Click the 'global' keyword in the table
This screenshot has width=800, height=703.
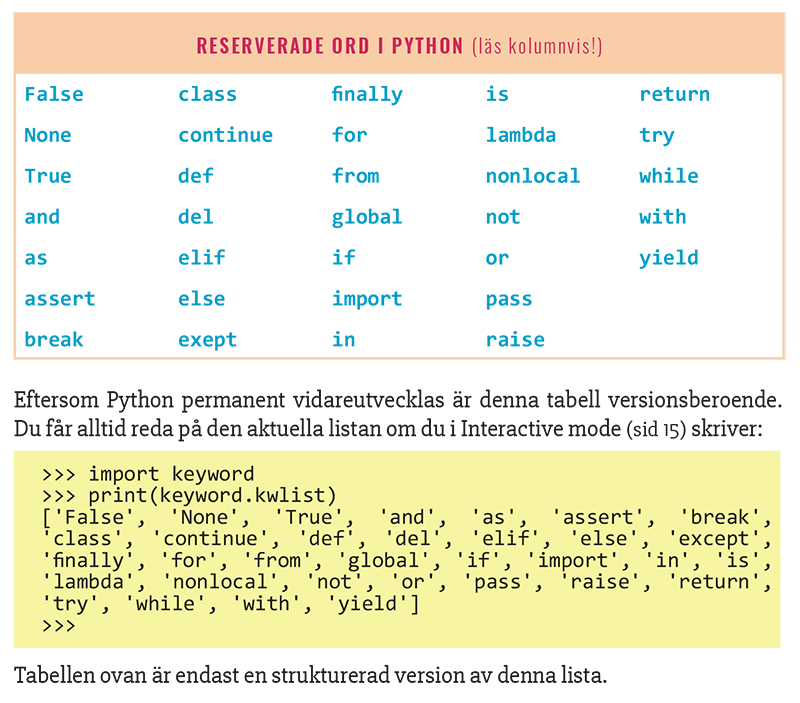[367, 217]
